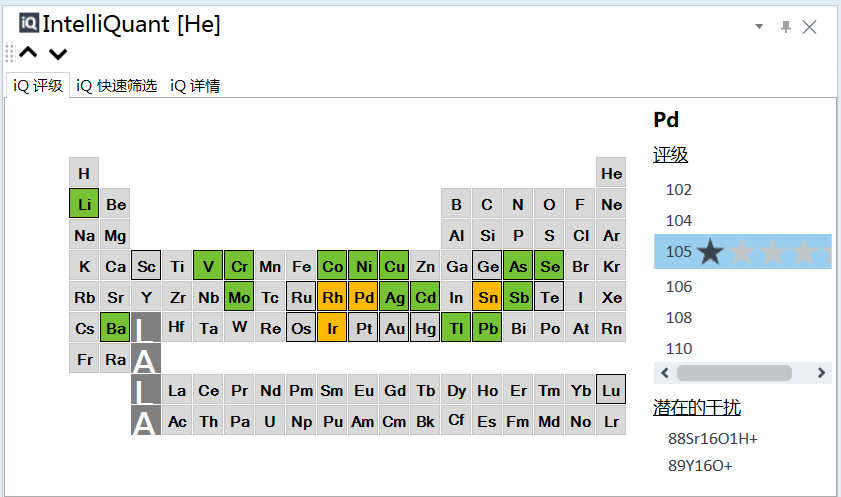Open the window options dropdown arrow
Image resolution: width=841 pixels, height=497 pixels.
[759, 26]
